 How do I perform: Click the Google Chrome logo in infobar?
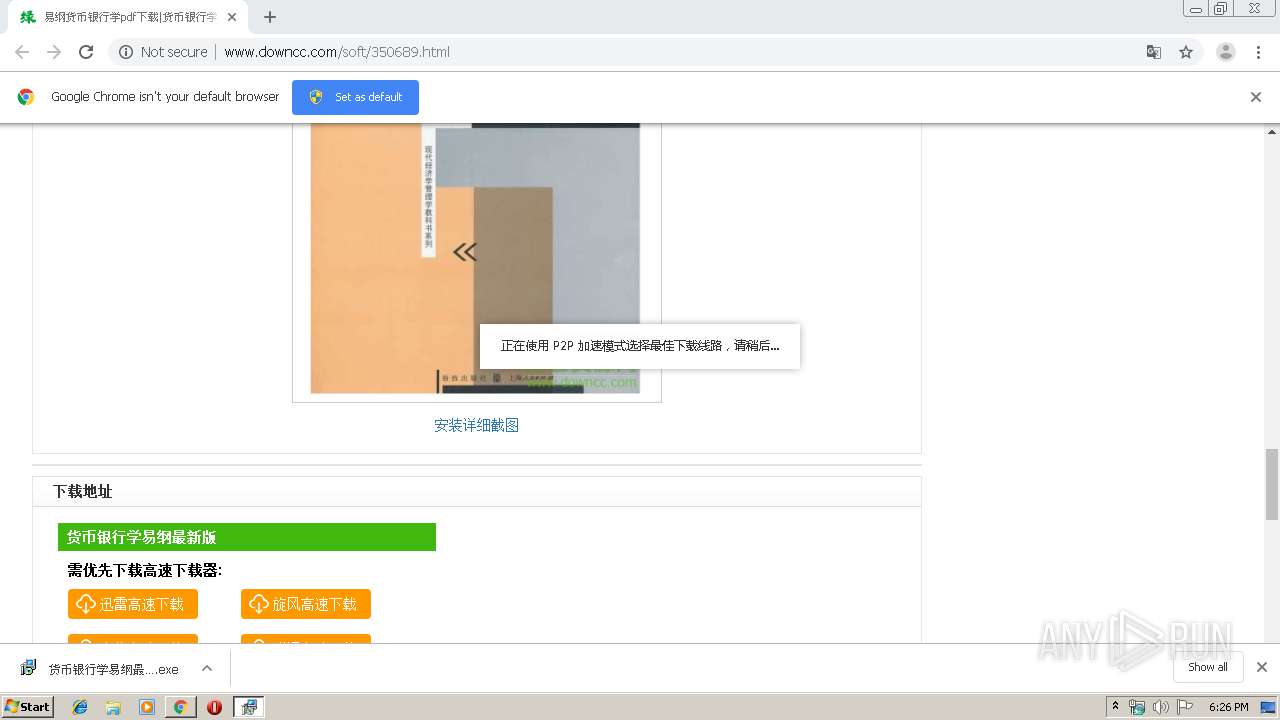click(26, 97)
